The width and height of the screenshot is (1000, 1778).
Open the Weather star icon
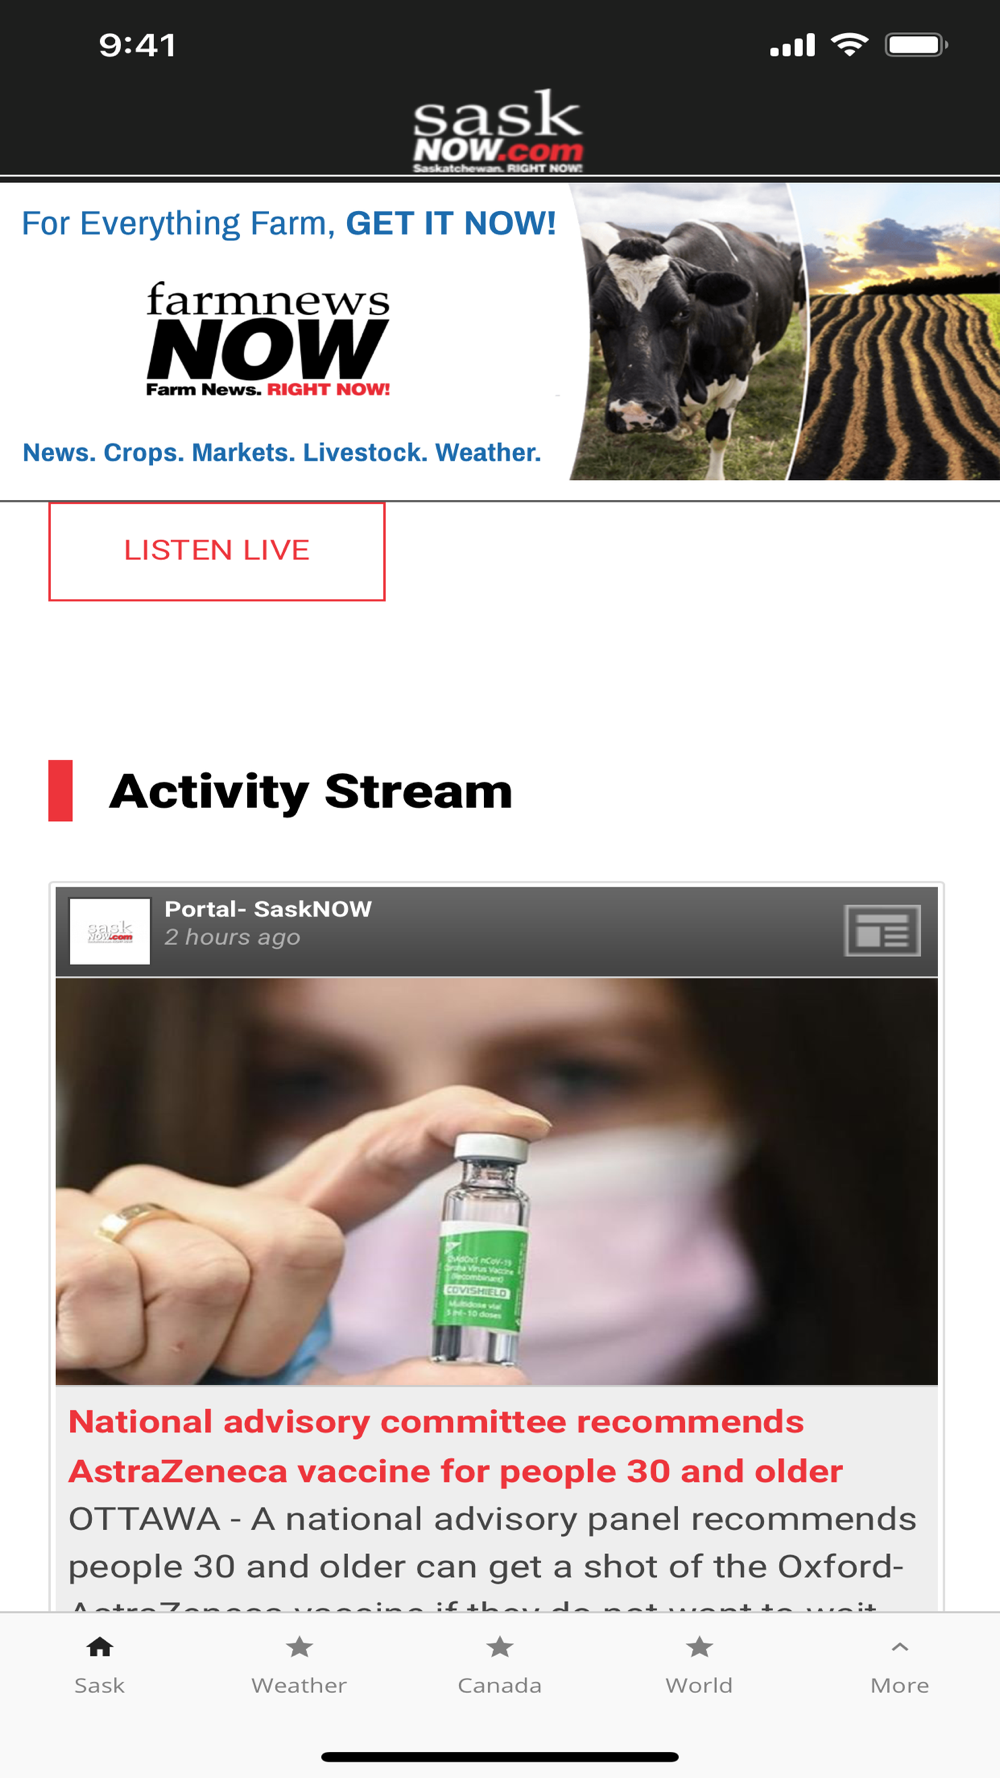[299, 1647]
